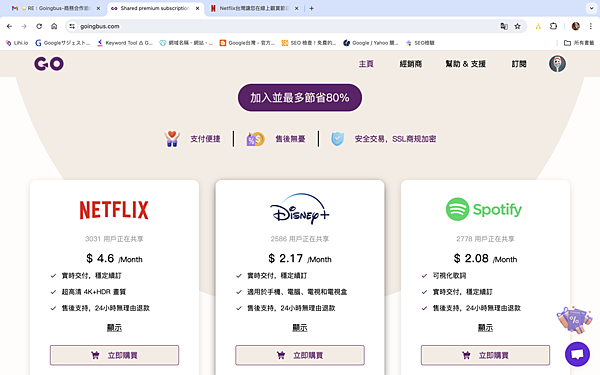Click text 2778 用戶正在共享
Image resolution: width=600 pixels, height=375 pixels.
click(485, 239)
